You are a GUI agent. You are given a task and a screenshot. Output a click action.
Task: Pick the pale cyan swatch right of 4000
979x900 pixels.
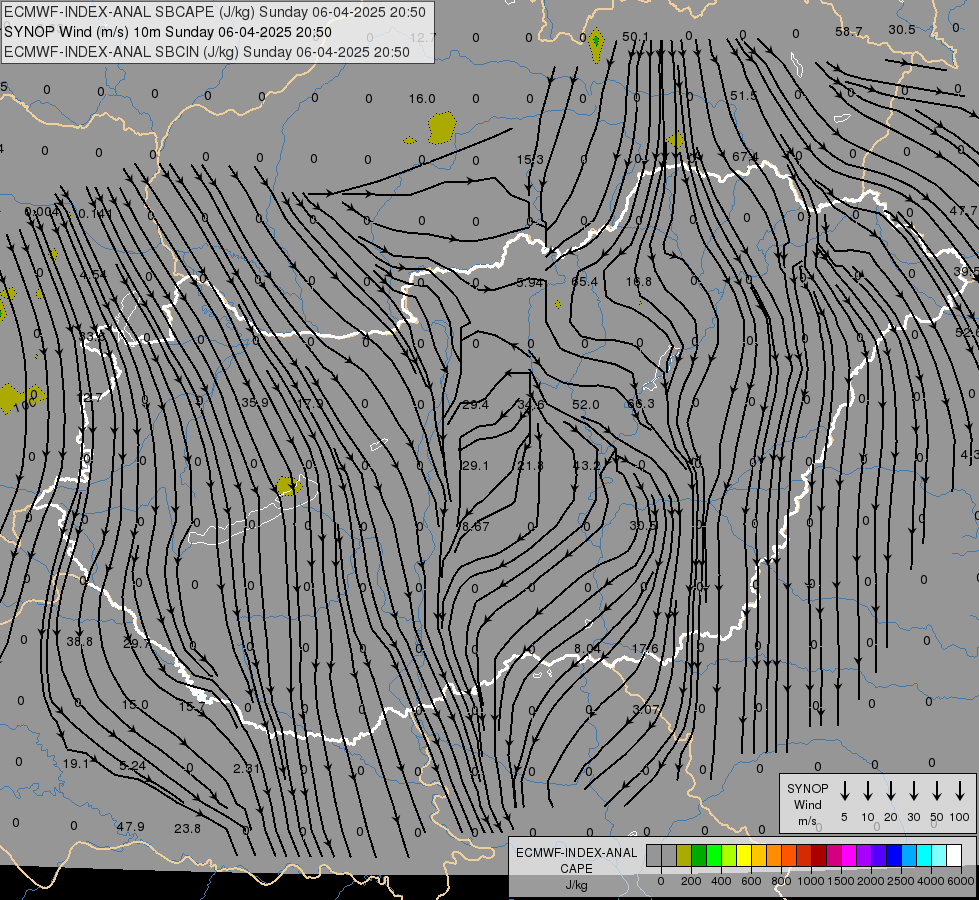(938, 856)
